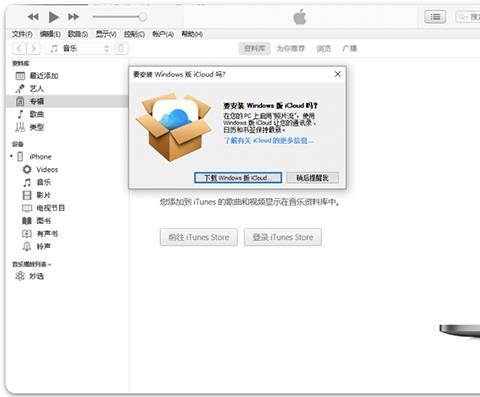Open the 歌曲(S) menu
This screenshot has height=397, width=480.
(x=78, y=34)
